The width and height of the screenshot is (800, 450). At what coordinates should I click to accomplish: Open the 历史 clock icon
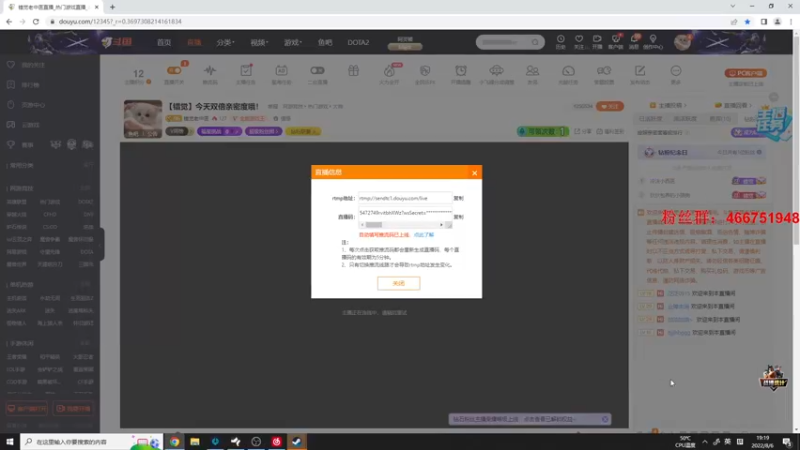(x=561, y=42)
